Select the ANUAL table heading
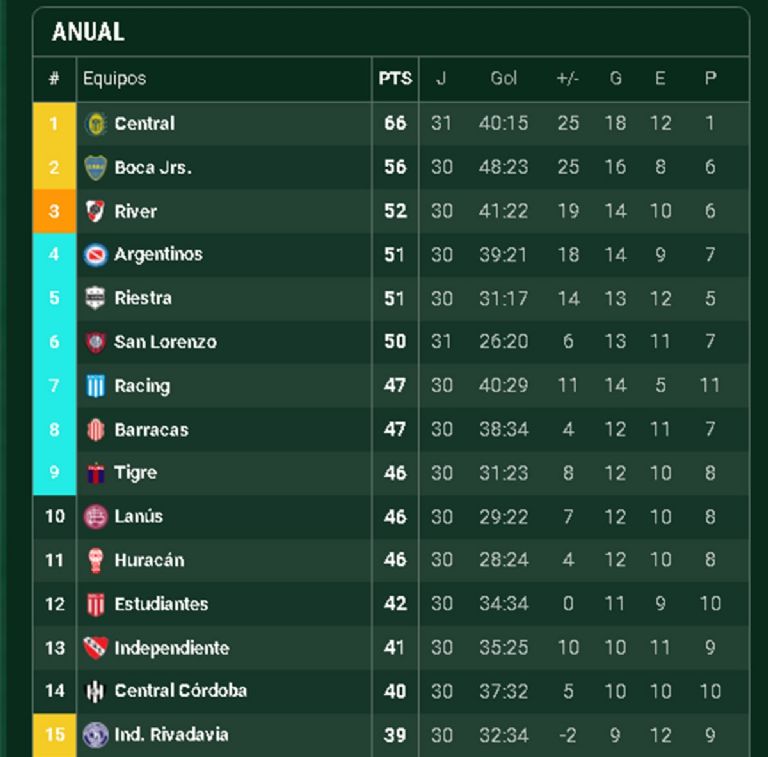 [88, 32]
